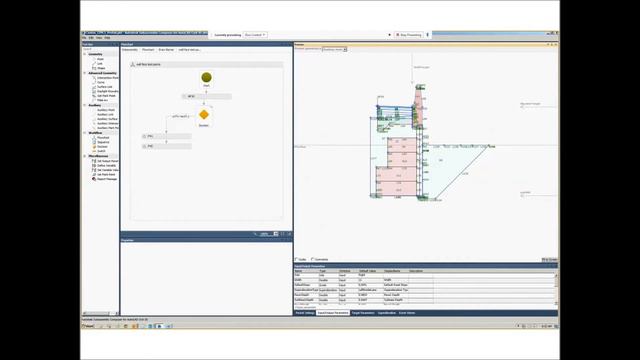Choose the Daylight Rounding tool

[x=107, y=91]
